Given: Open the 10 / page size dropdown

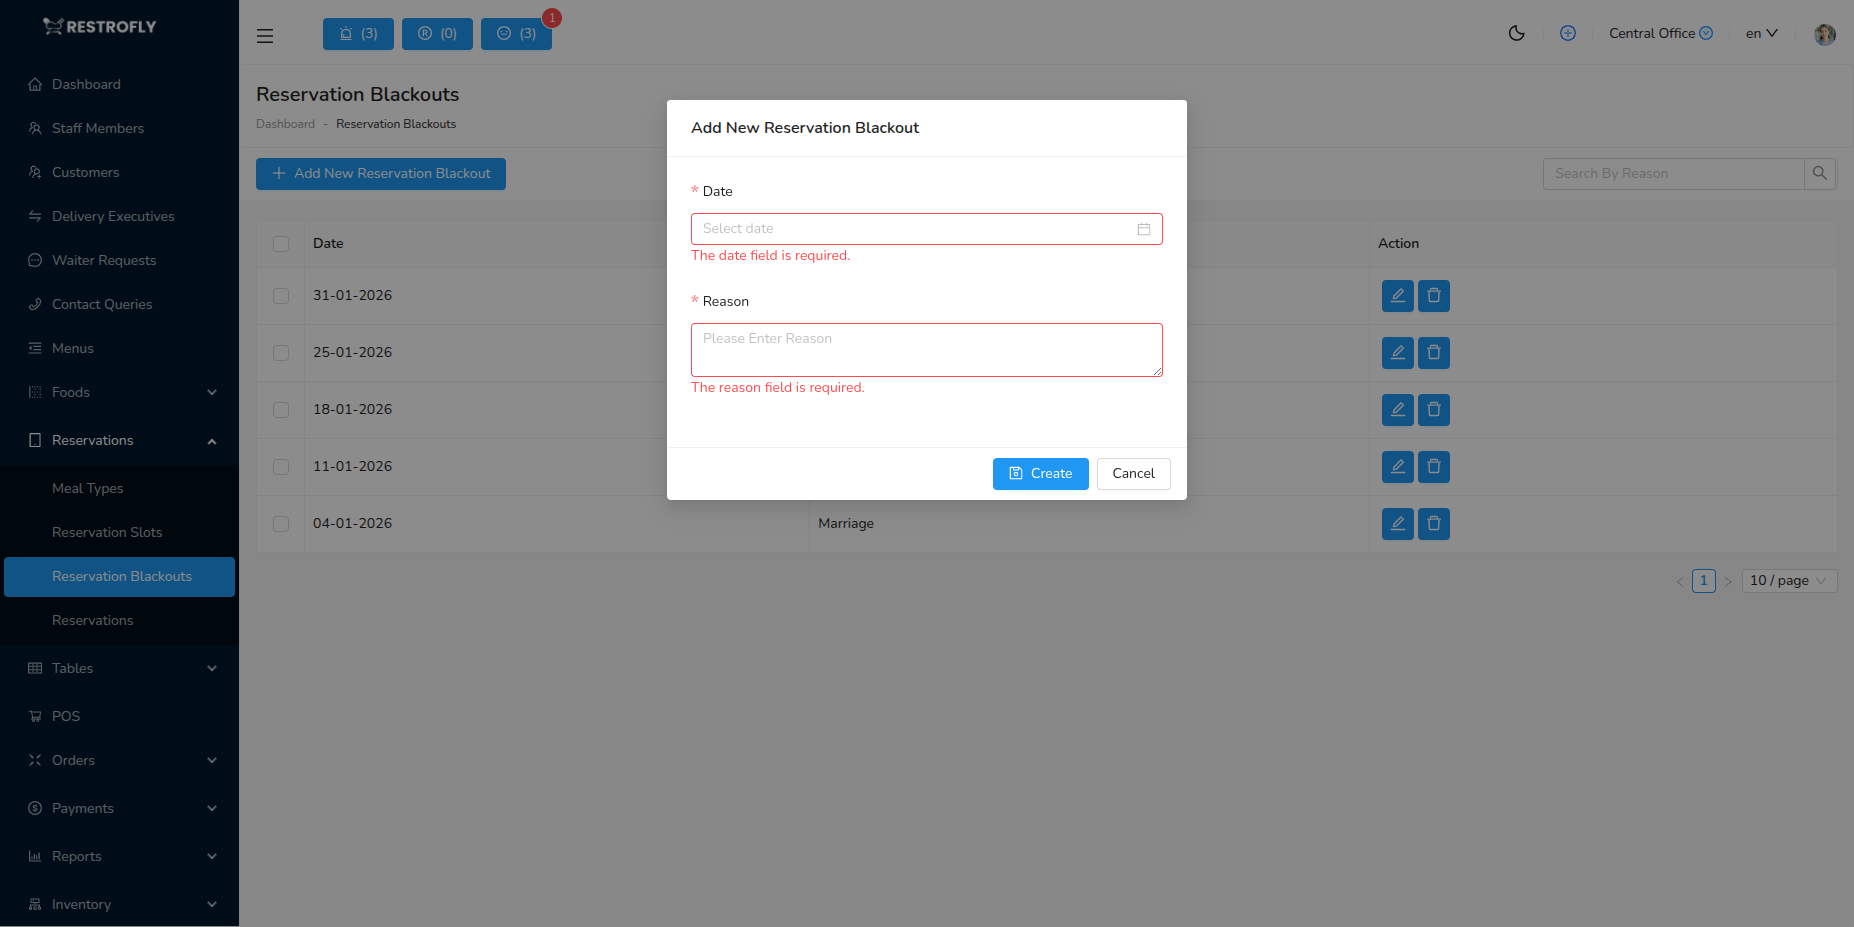Looking at the screenshot, I should pyautogui.click(x=1788, y=580).
